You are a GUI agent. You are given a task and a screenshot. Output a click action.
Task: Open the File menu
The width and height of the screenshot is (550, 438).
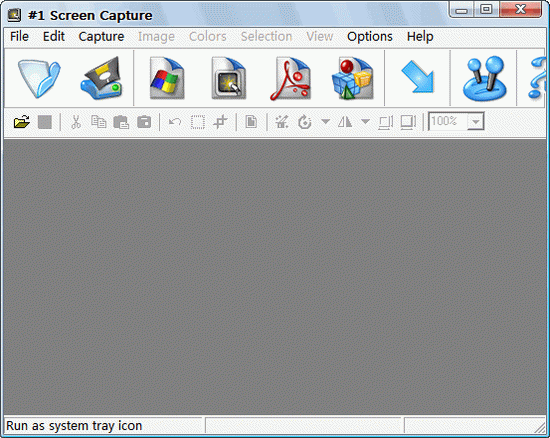[x=19, y=36]
